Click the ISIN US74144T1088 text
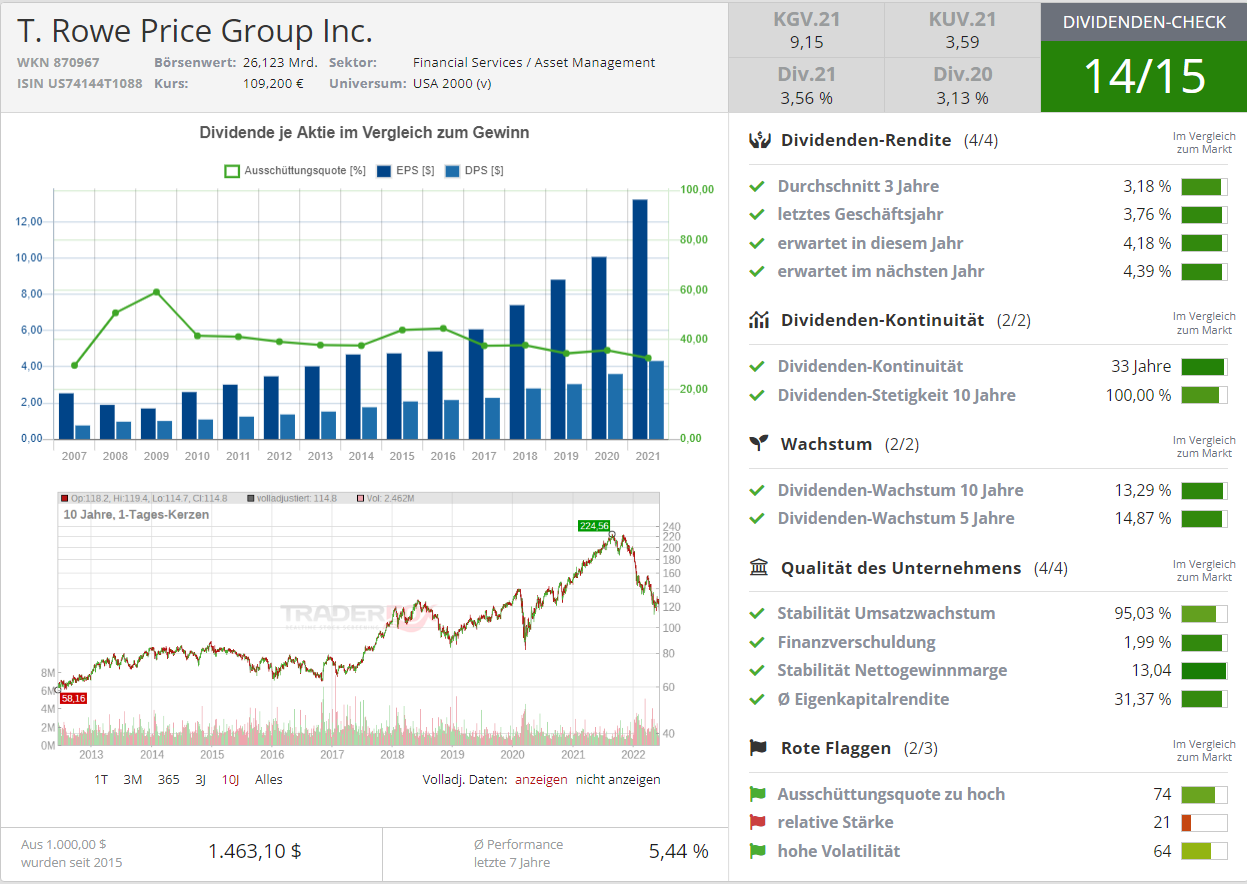 (80, 83)
